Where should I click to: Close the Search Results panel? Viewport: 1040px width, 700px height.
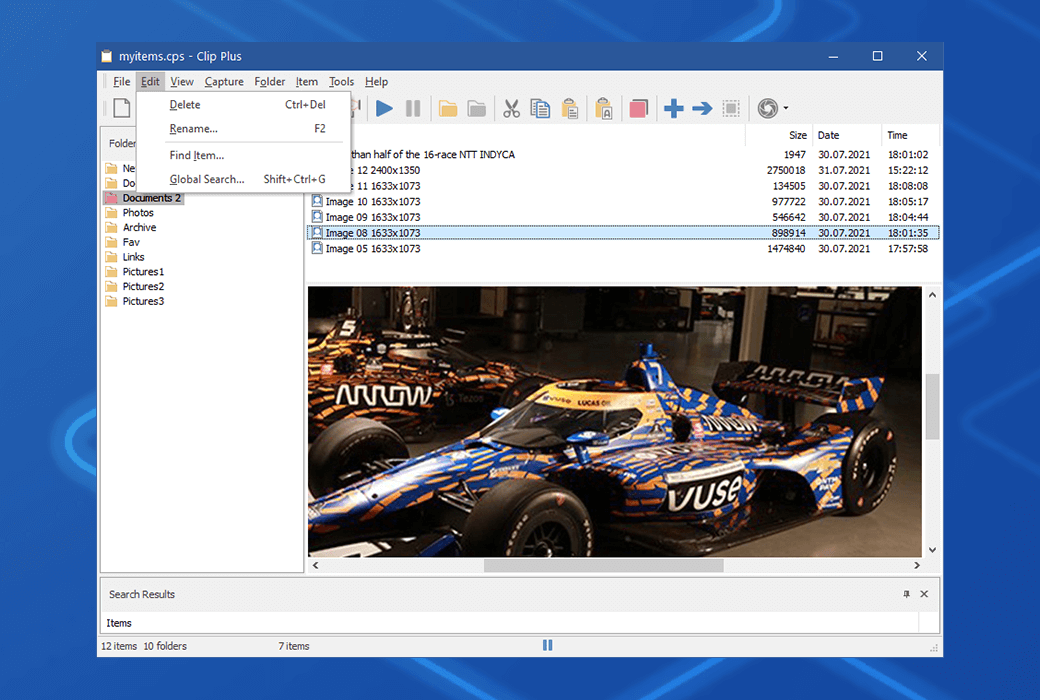(x=924, y=594)
